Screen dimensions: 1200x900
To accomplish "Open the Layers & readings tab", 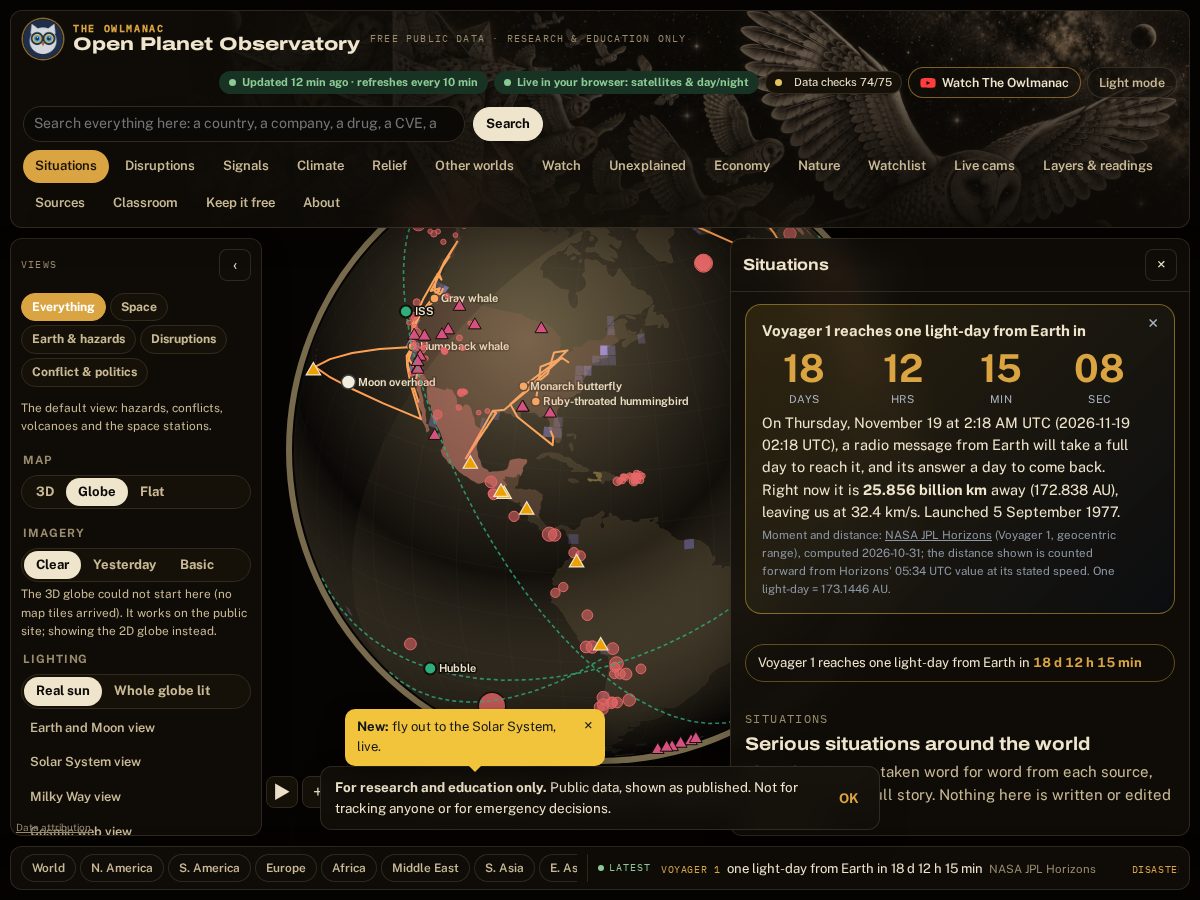I will pos(1098,166).
